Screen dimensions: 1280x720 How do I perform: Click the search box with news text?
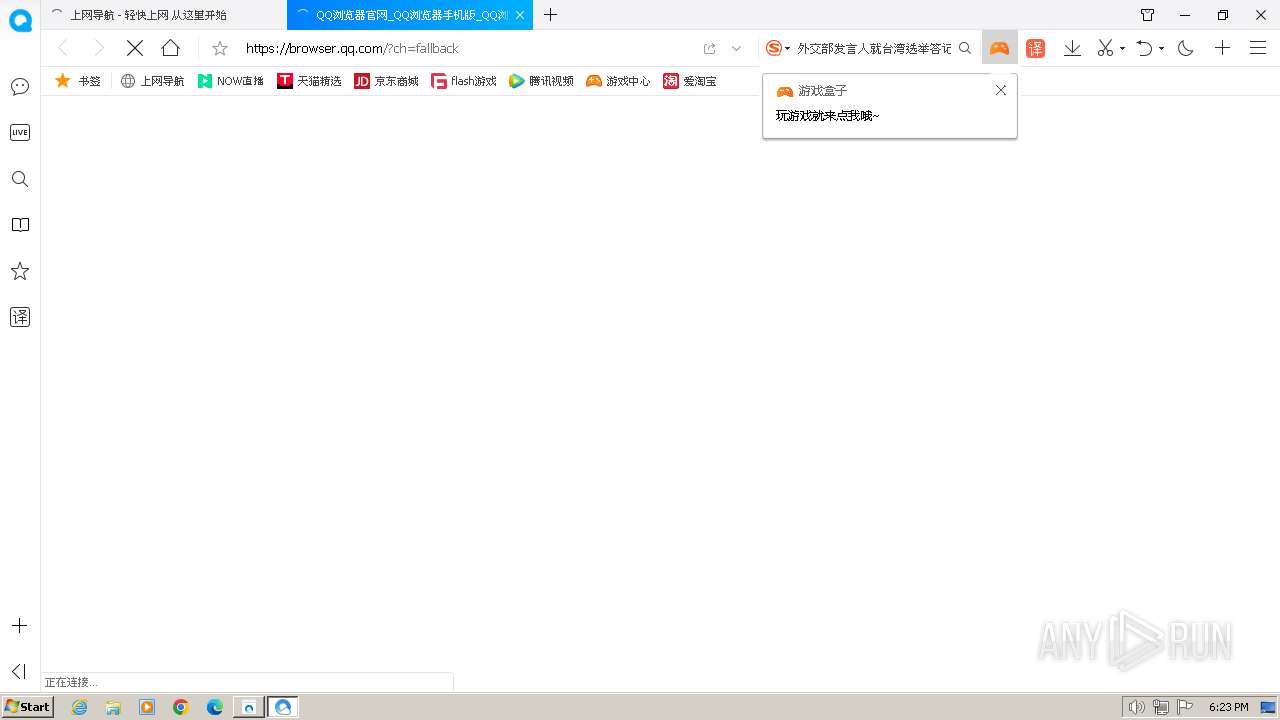pos(874,48)
